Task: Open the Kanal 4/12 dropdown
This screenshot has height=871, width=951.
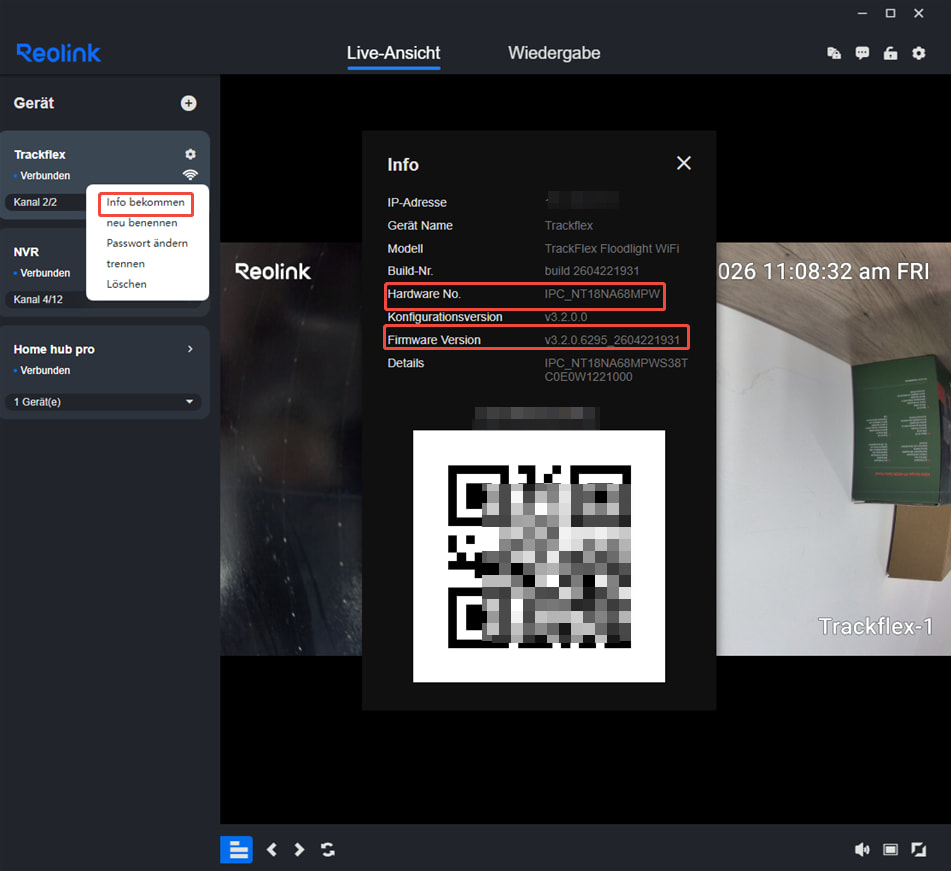Action: click(x=45, y=299)
